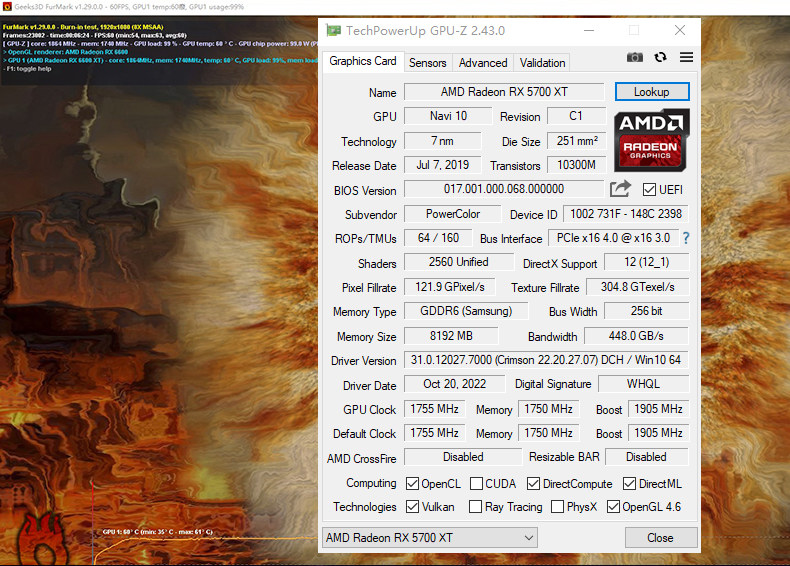Click the AMD Radeon Graphics logo
The width and height of the screenshot is (790, 566).
tap(651, 141)
